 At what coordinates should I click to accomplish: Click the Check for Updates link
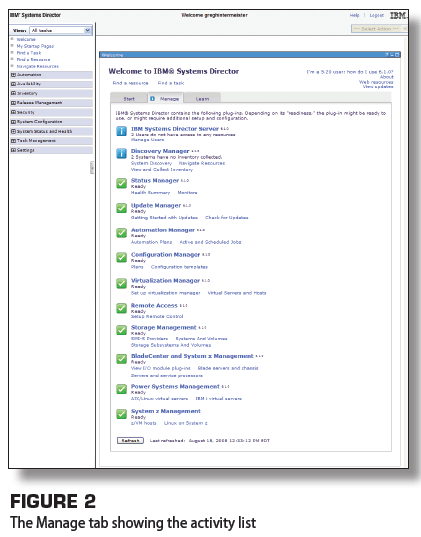[227, 217]
